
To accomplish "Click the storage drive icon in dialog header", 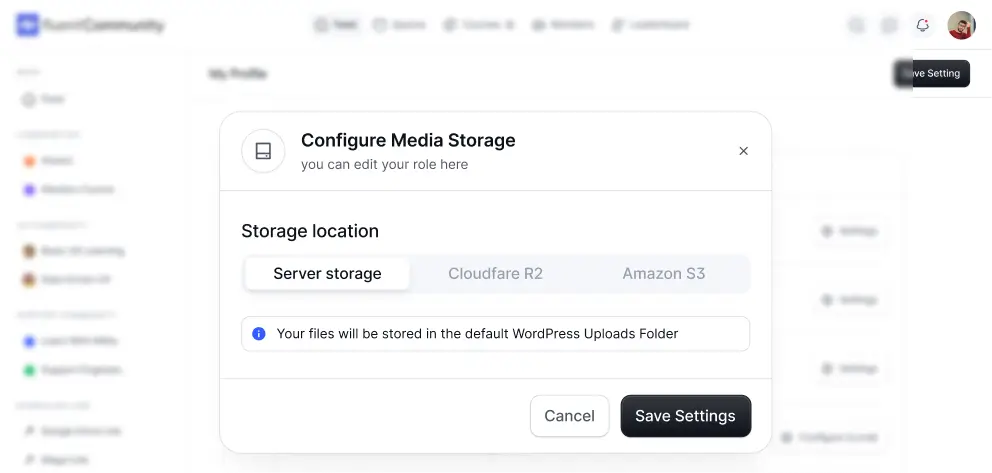I will coord(263,151).
